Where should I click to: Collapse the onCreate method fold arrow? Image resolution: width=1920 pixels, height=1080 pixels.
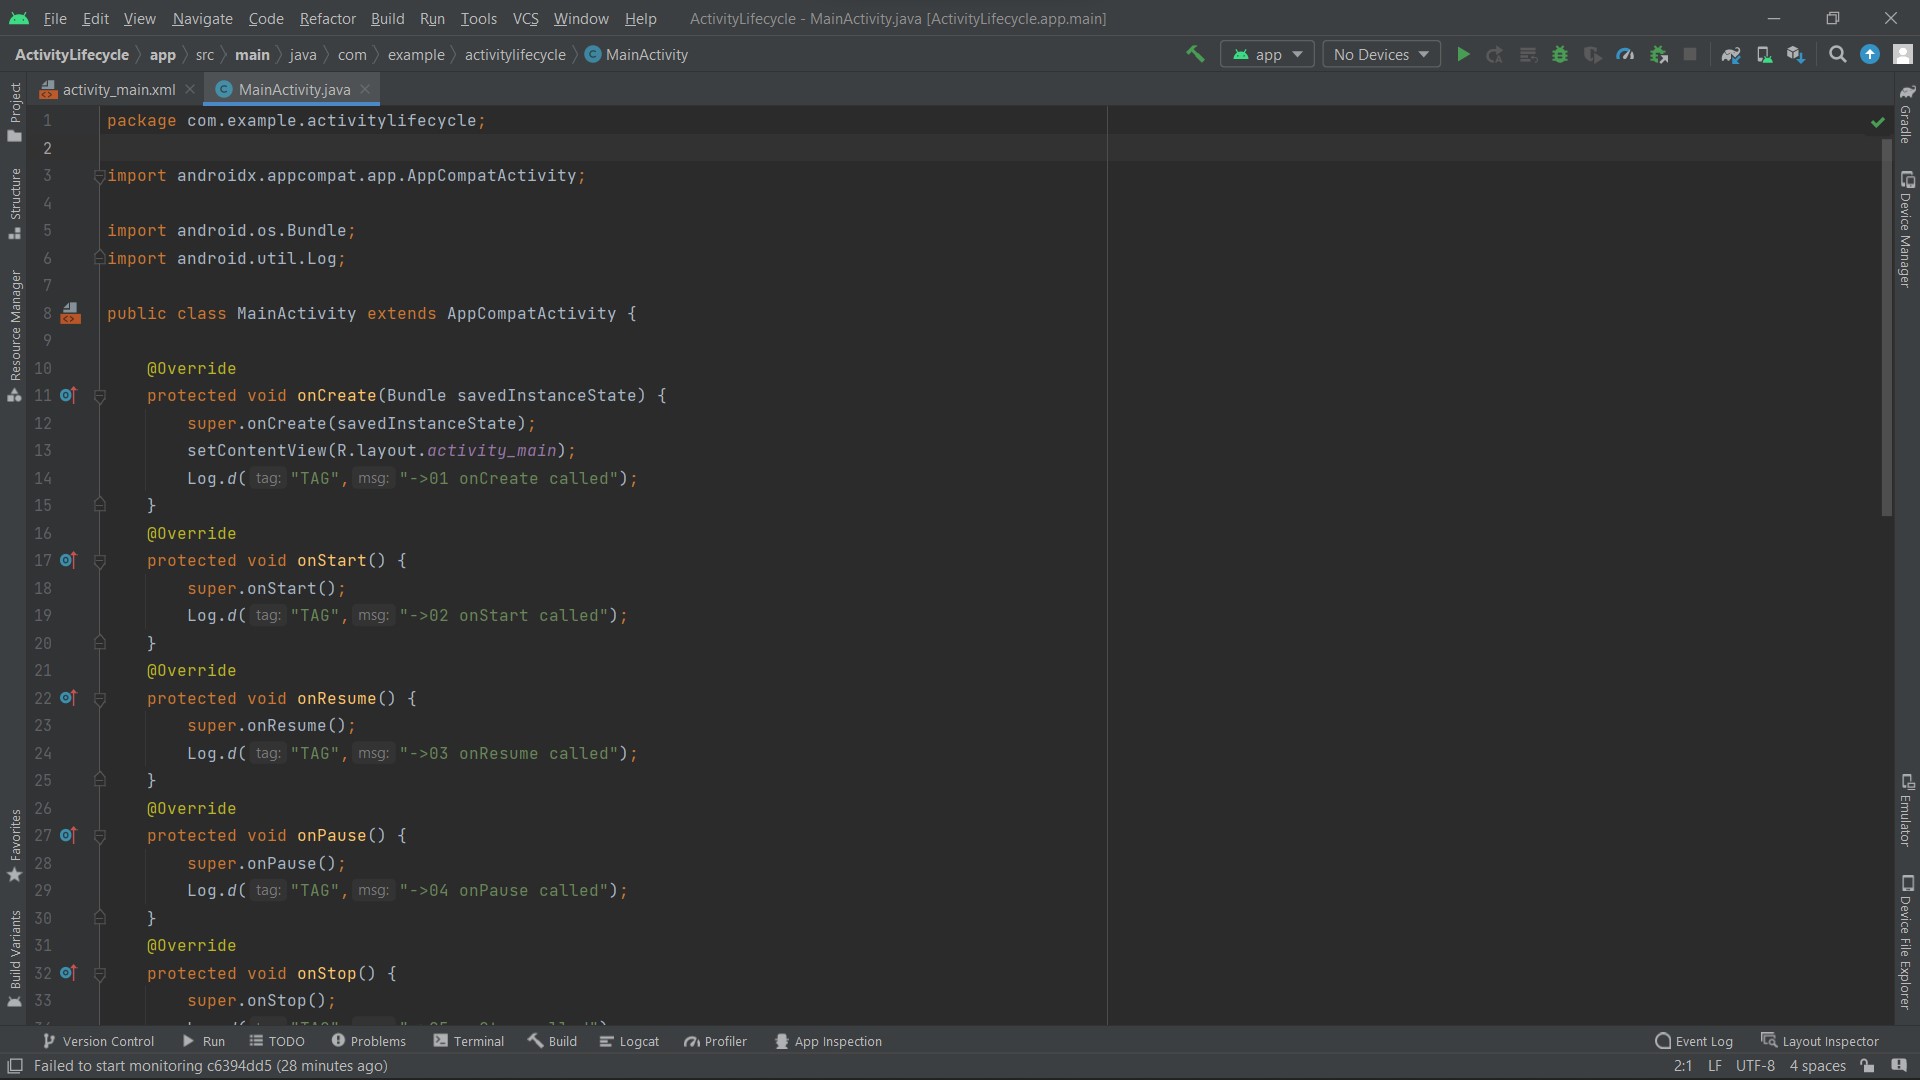point(99,396)
